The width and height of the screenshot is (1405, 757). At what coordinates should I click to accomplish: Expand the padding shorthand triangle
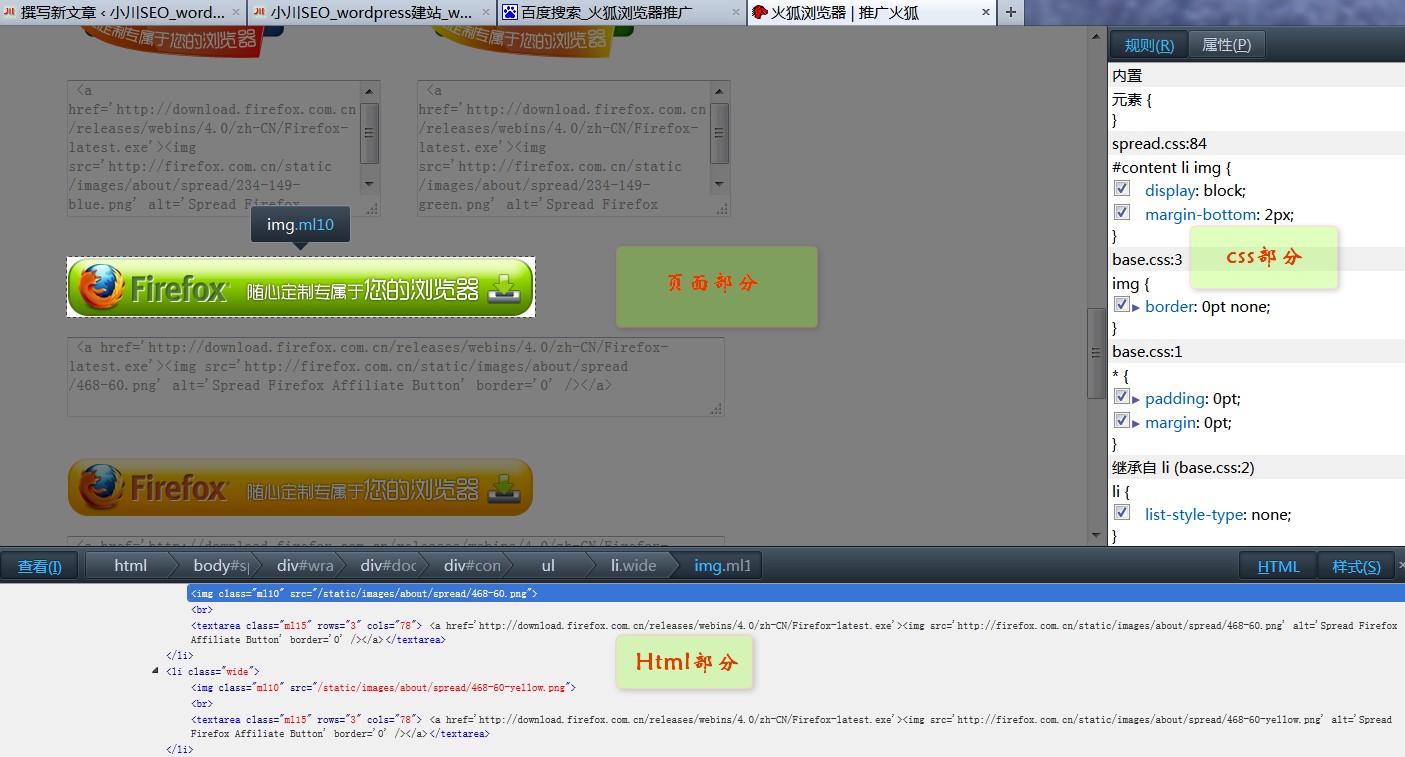pos(1136,399)
